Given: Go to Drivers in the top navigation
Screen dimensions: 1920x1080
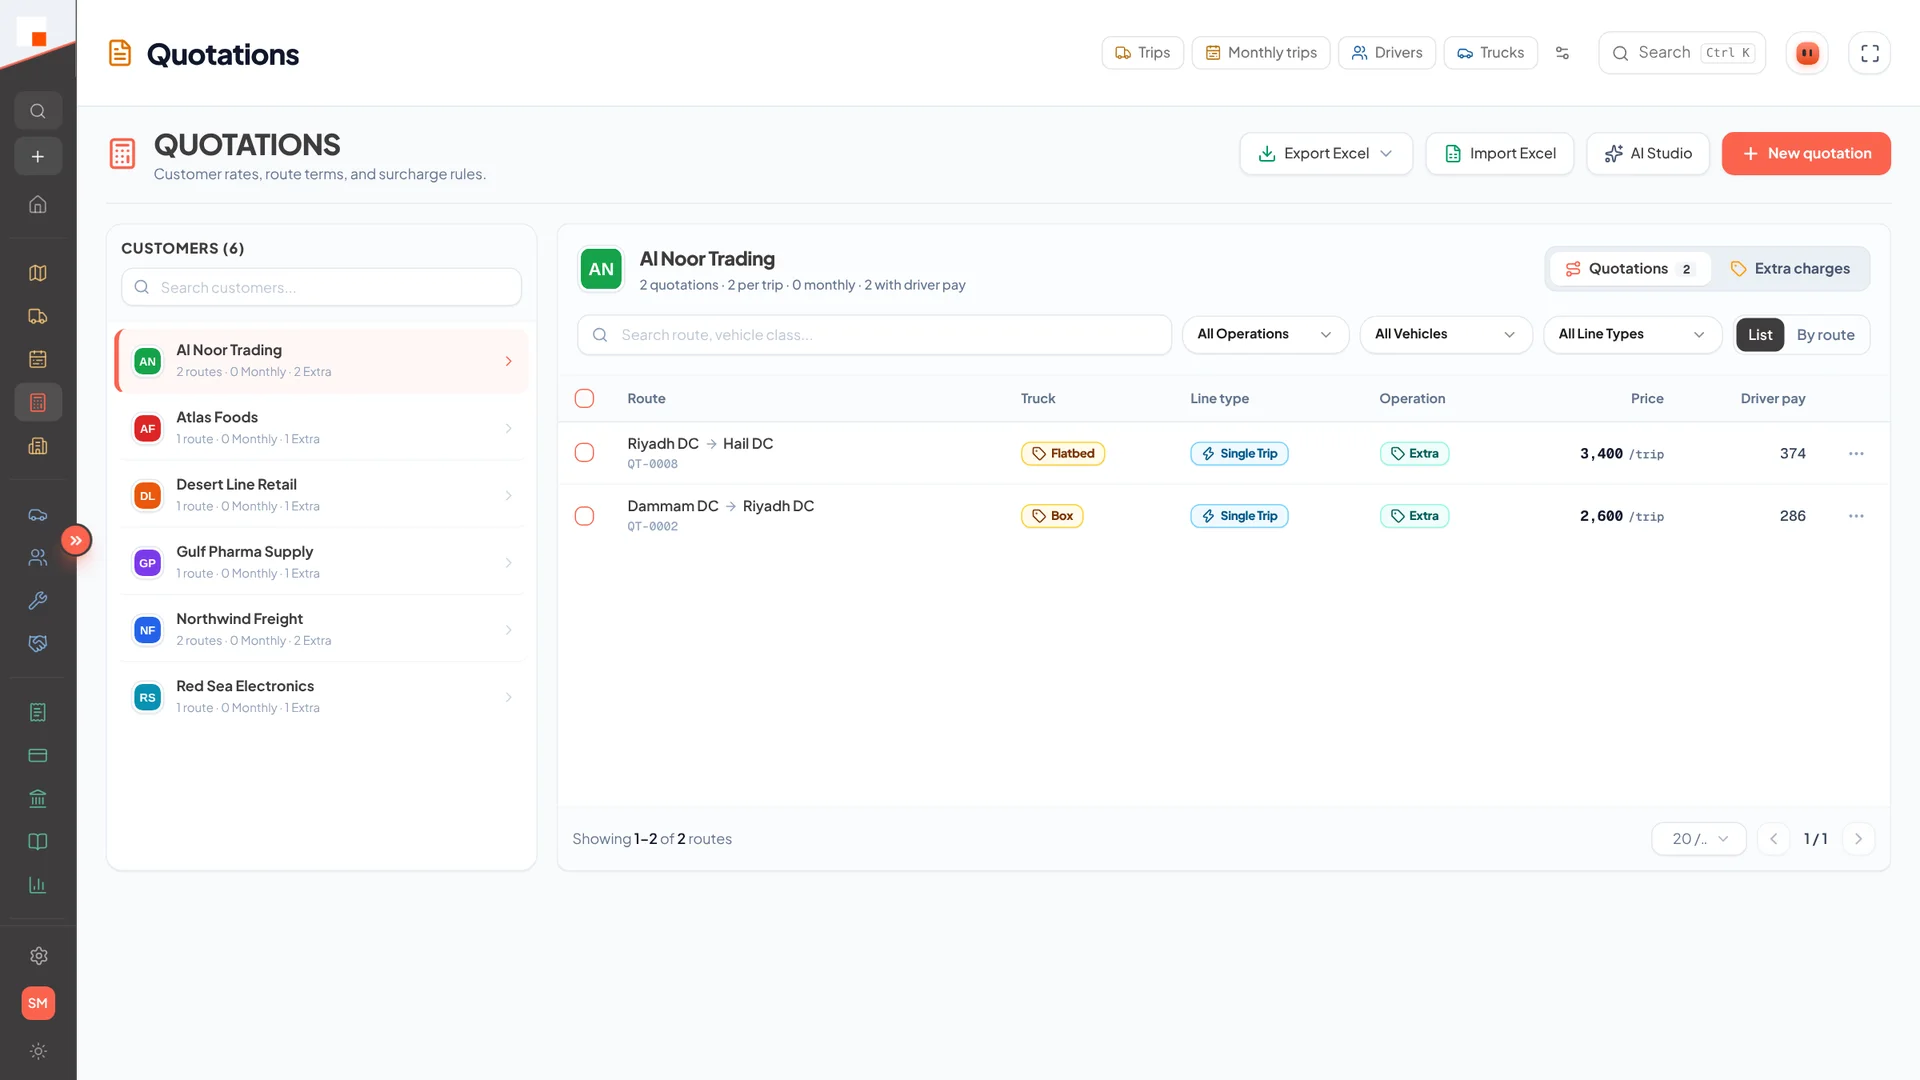Looking at the screenshot, I should coord(1386,53).
